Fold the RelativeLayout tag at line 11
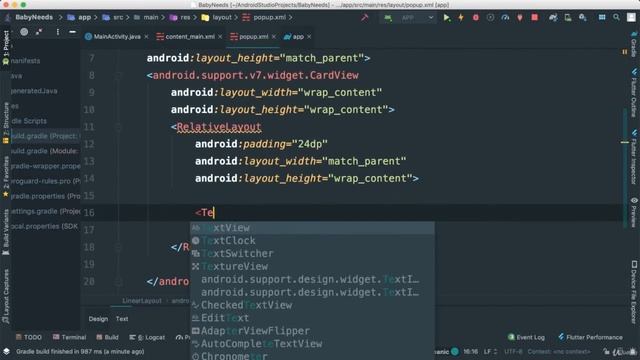The height and width of the screenshot is (360, 640). 118,127
